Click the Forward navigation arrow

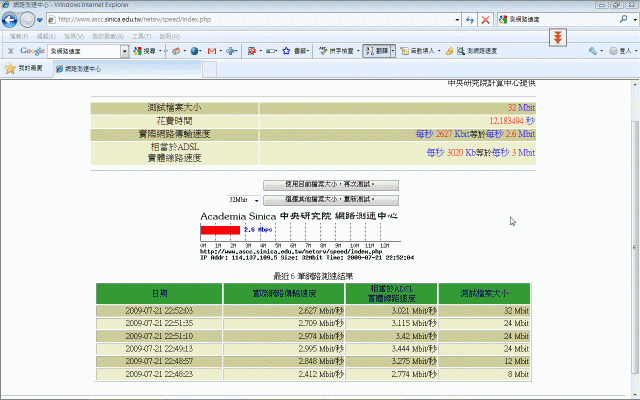(27, 20)
